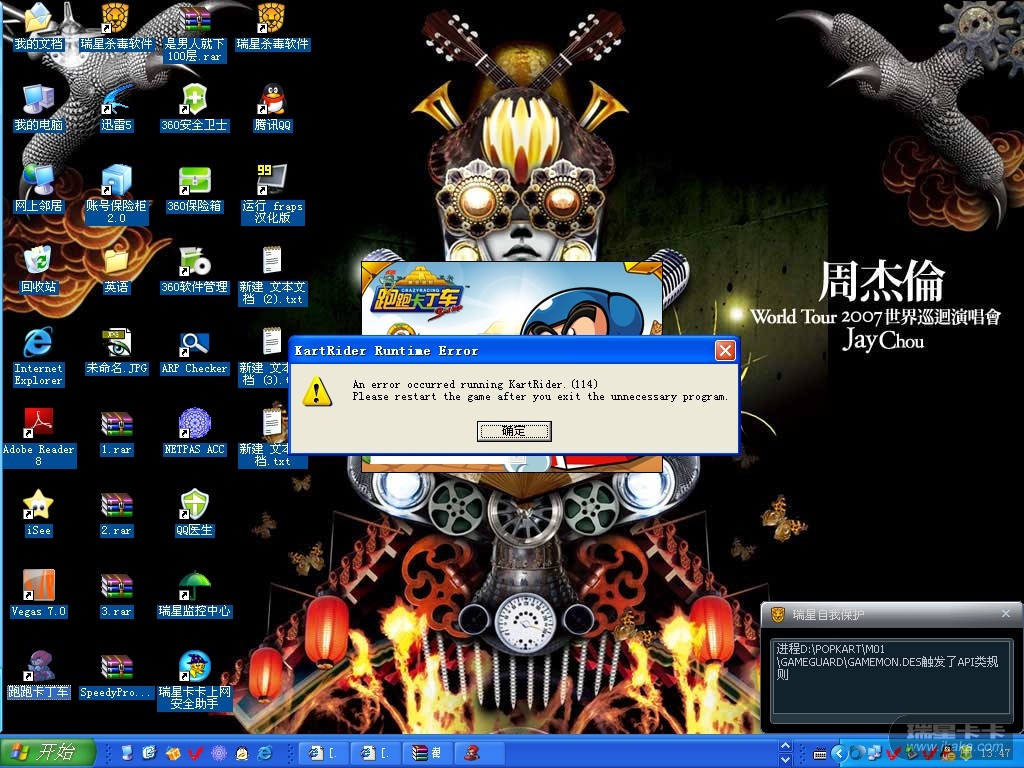This screenshot has height=768, width=1024.
Task: Switch to the KartRider taskbar window
Action: pyautogui.click(x=481, y=753)
